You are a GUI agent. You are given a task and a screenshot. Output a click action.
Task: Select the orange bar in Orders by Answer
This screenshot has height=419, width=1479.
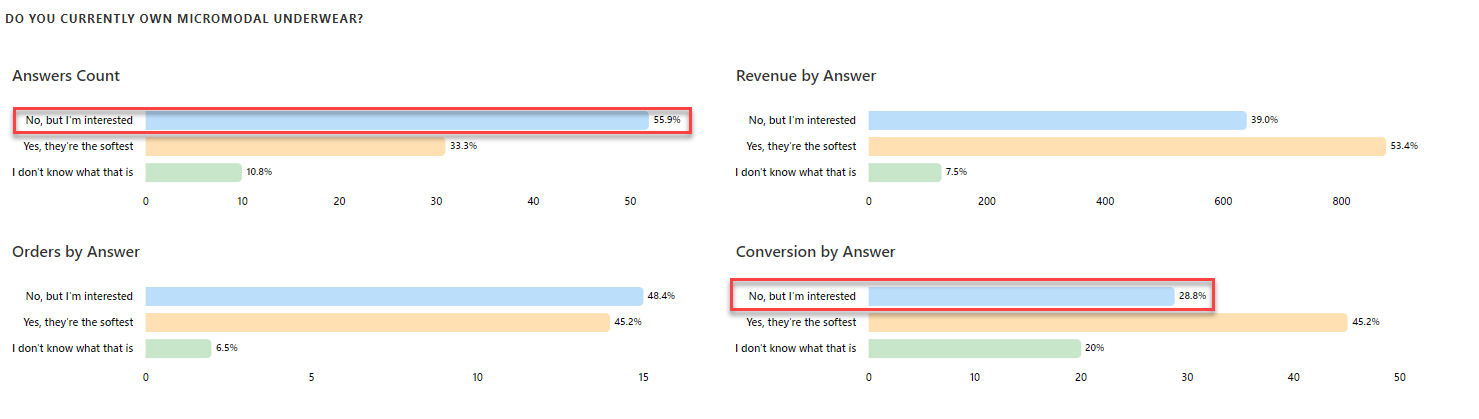(x=377, y=322)
